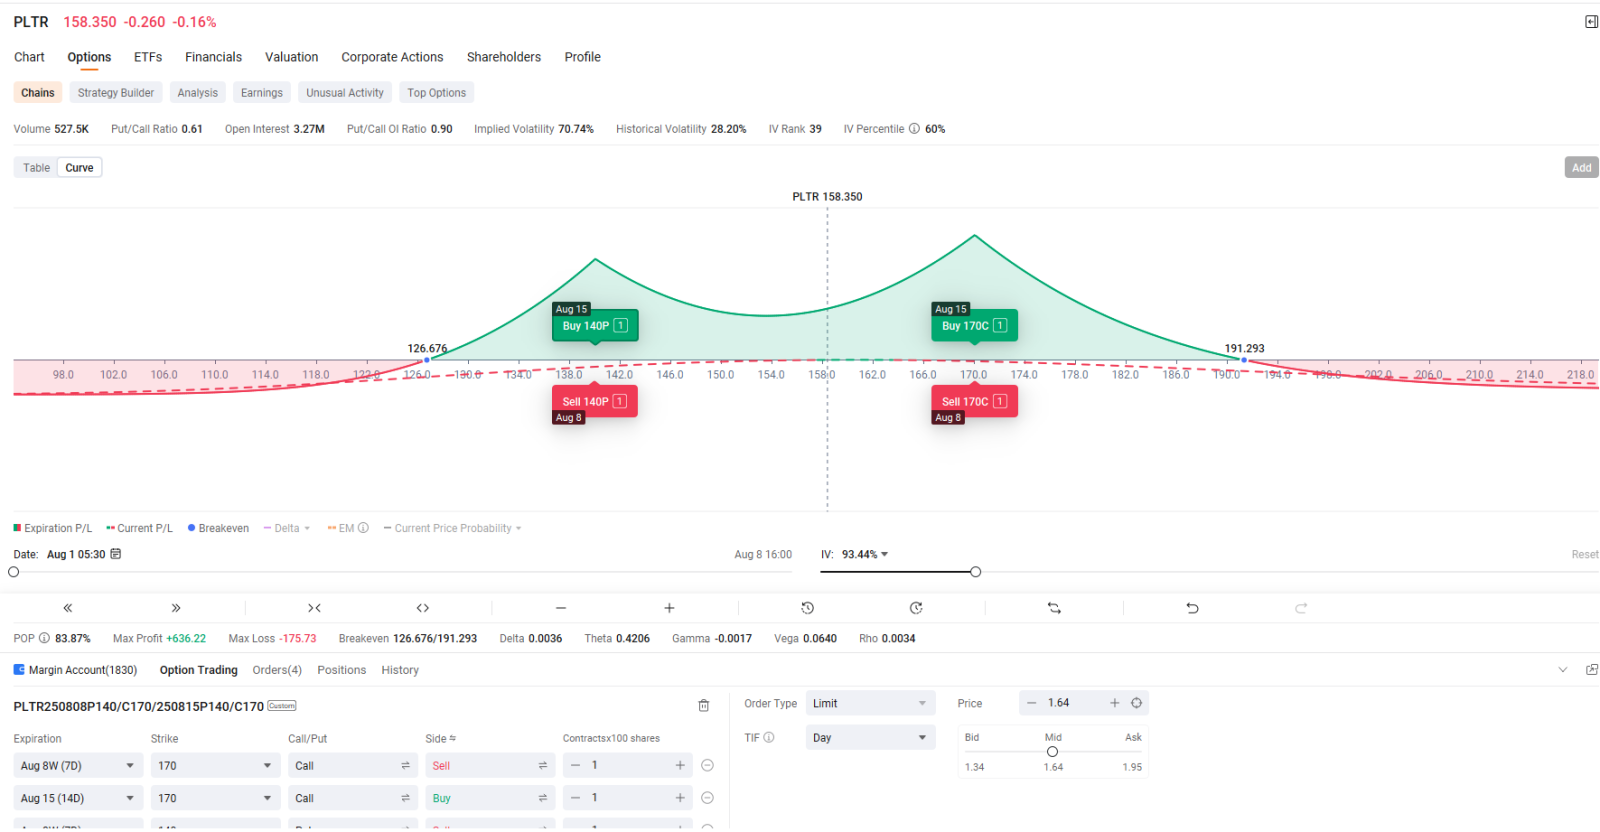The image size is (1600, 832).
Task: Open the Aug 15 (14D) expiration dropdown
Action: (77, 798)
